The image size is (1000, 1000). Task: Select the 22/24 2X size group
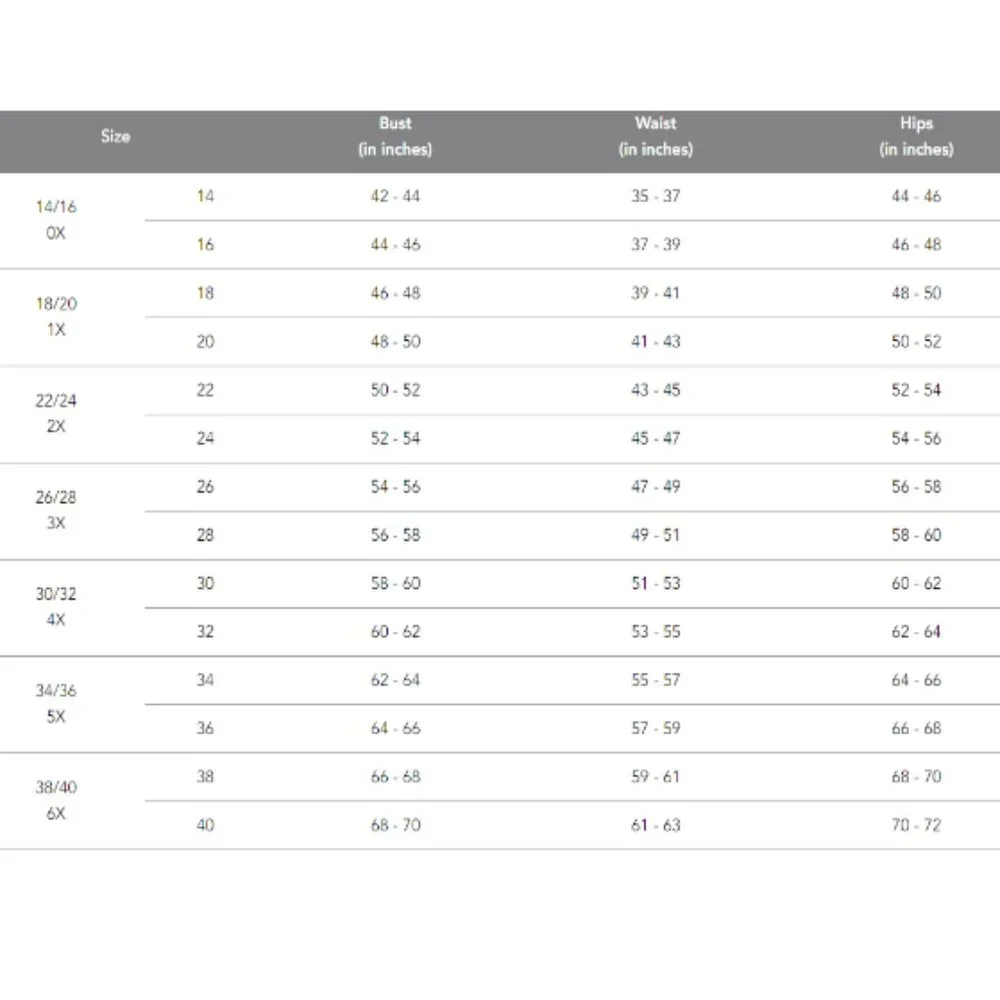coord(56,413)
